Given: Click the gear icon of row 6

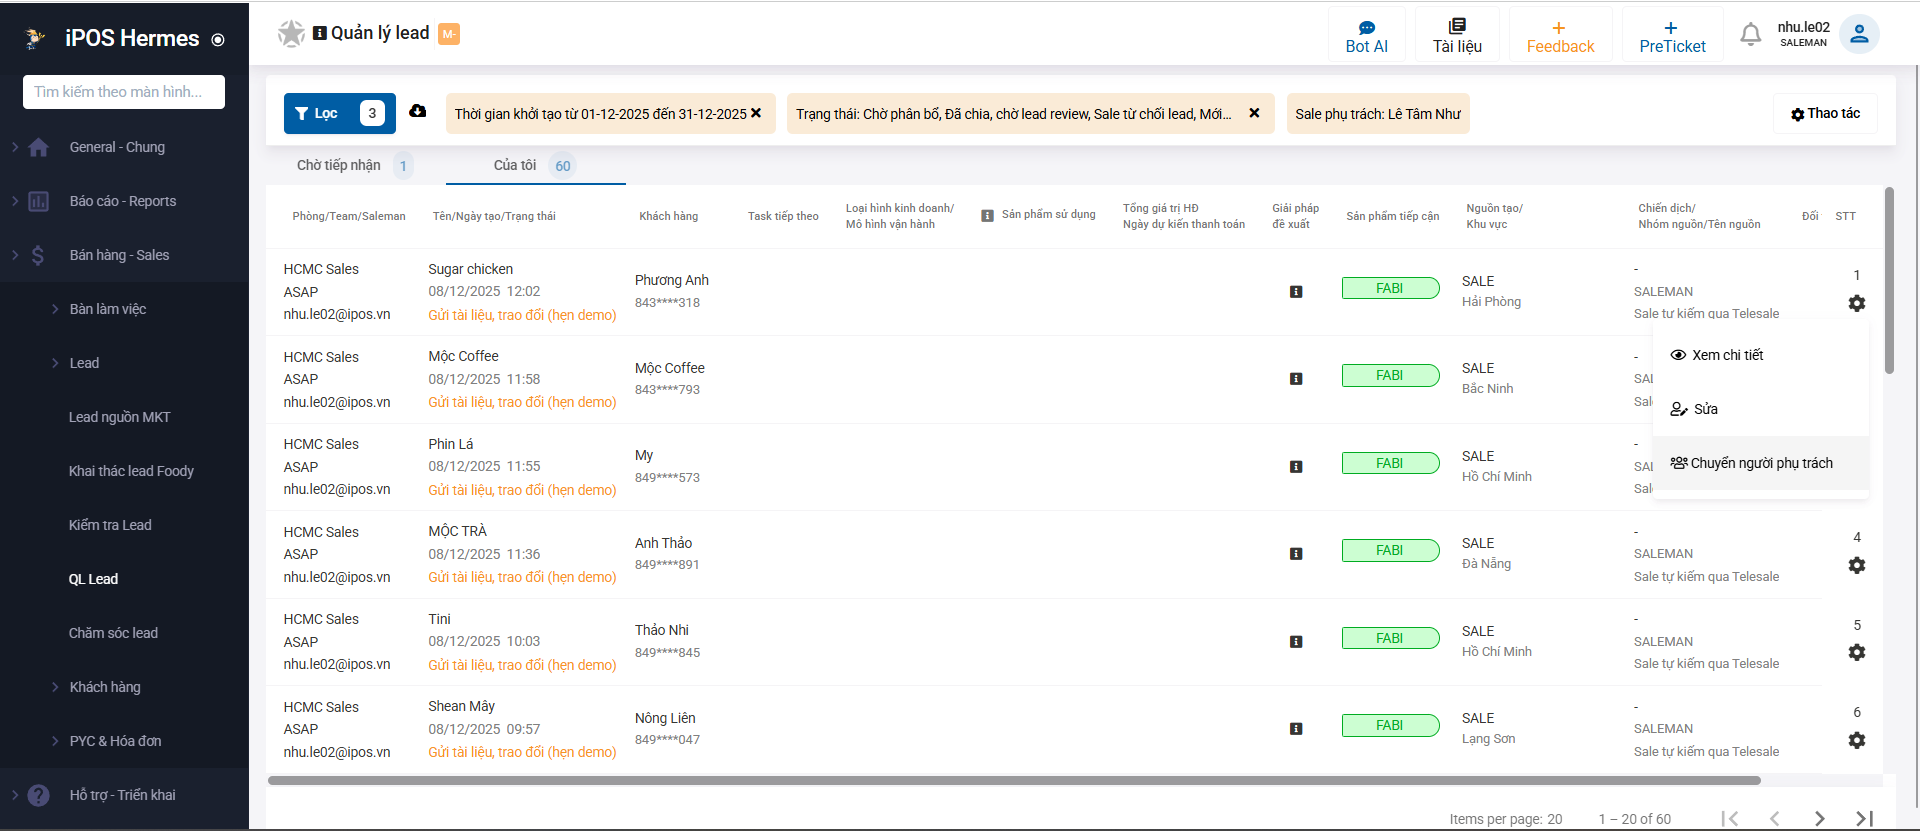Looking at the screenshot, I should (x=1857, y=740).
